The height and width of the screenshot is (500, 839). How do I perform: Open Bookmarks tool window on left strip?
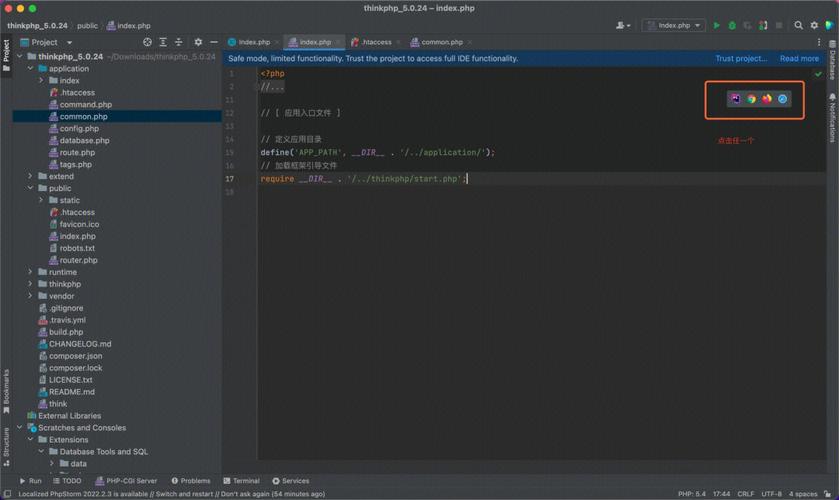coord(6,391)
